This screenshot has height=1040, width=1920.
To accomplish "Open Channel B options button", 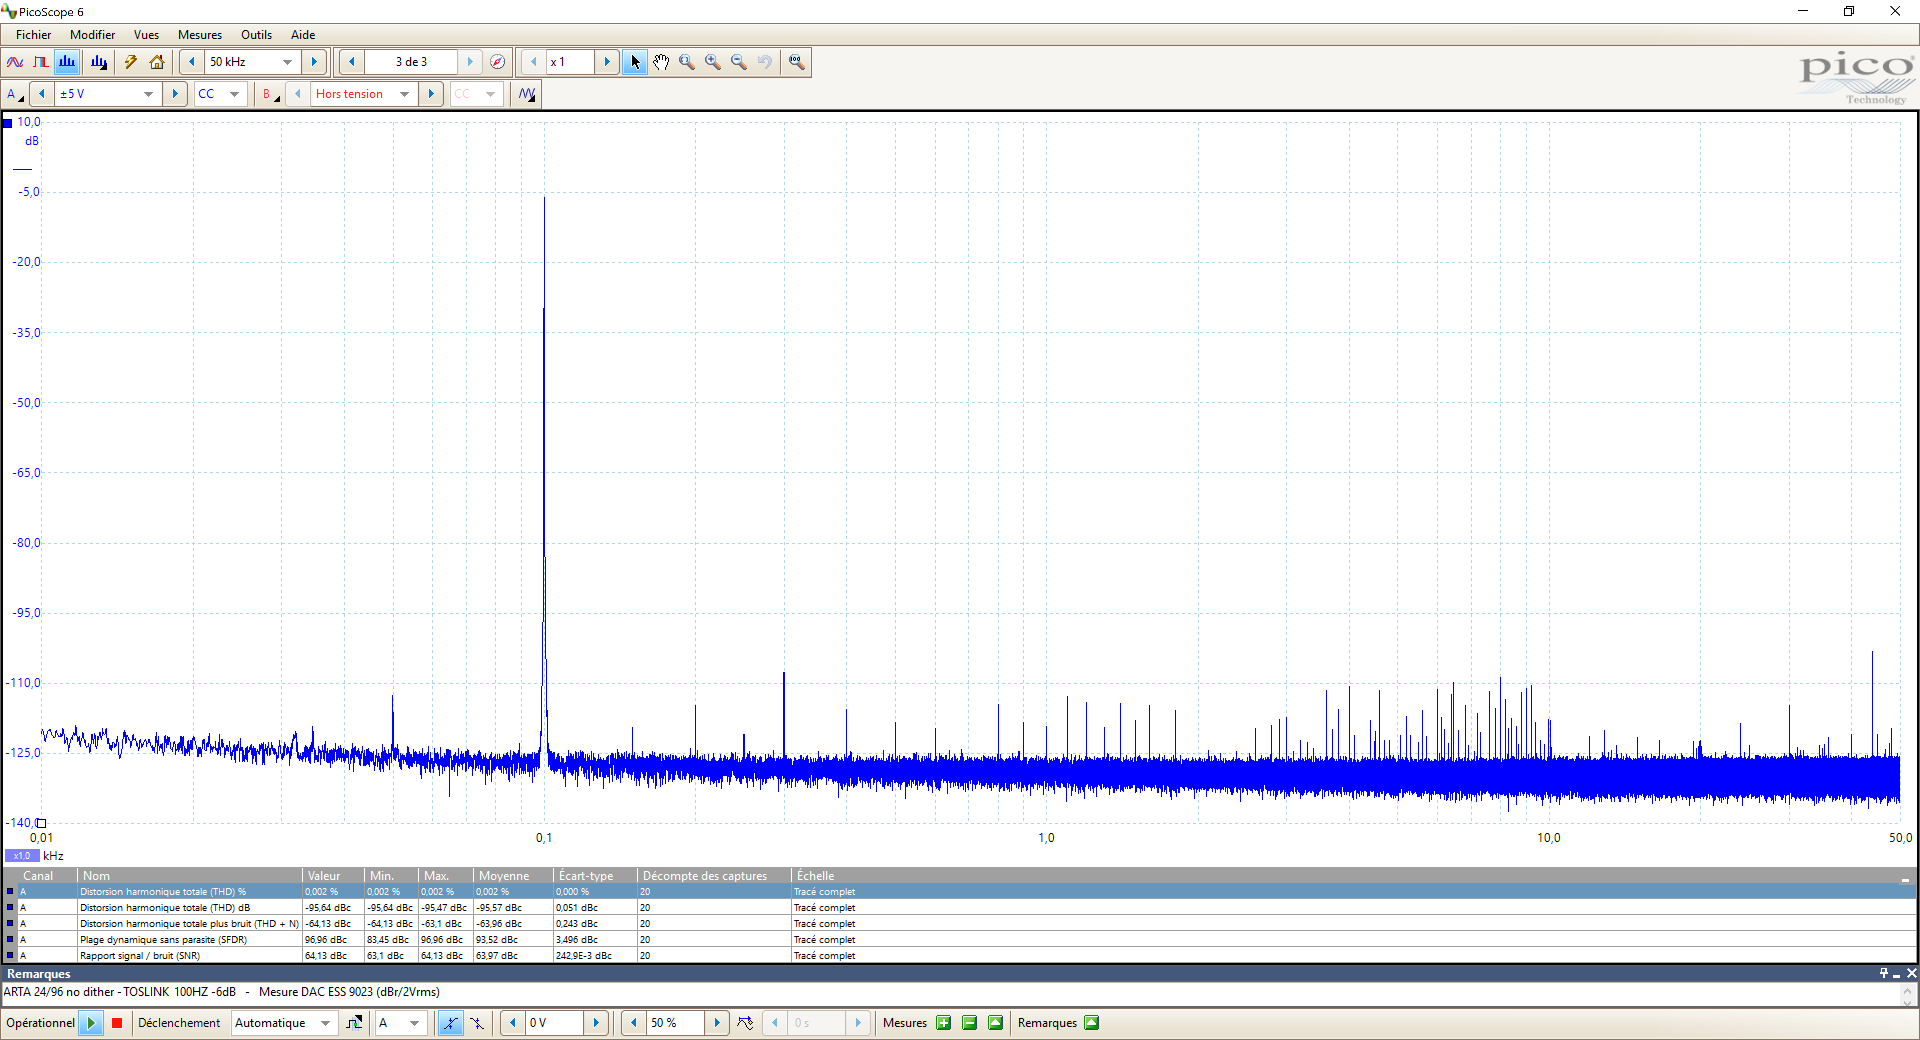I will 270,94.
